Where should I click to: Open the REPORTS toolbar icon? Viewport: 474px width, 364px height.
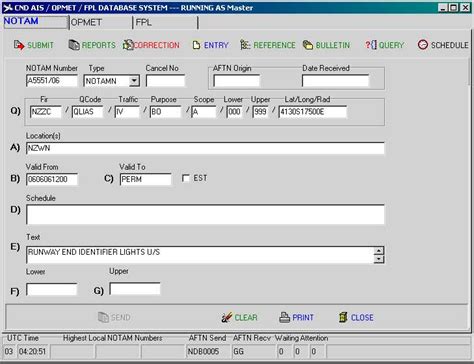(x=74, y=45)
